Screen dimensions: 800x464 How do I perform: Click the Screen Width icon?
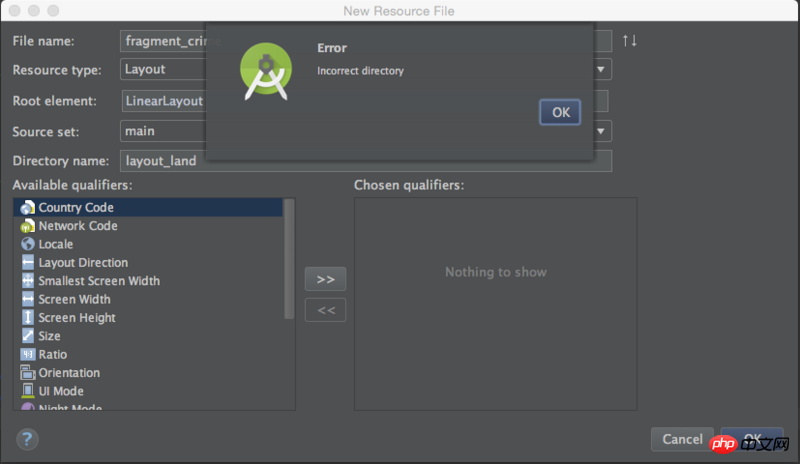coord(28,299)
